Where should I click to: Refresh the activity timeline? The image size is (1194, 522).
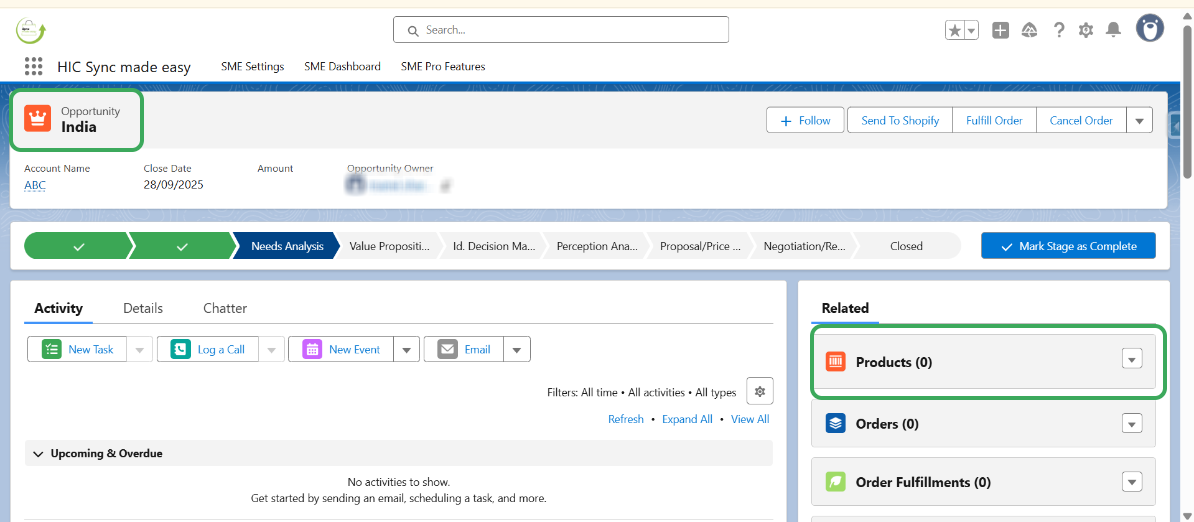coord(626,419)
